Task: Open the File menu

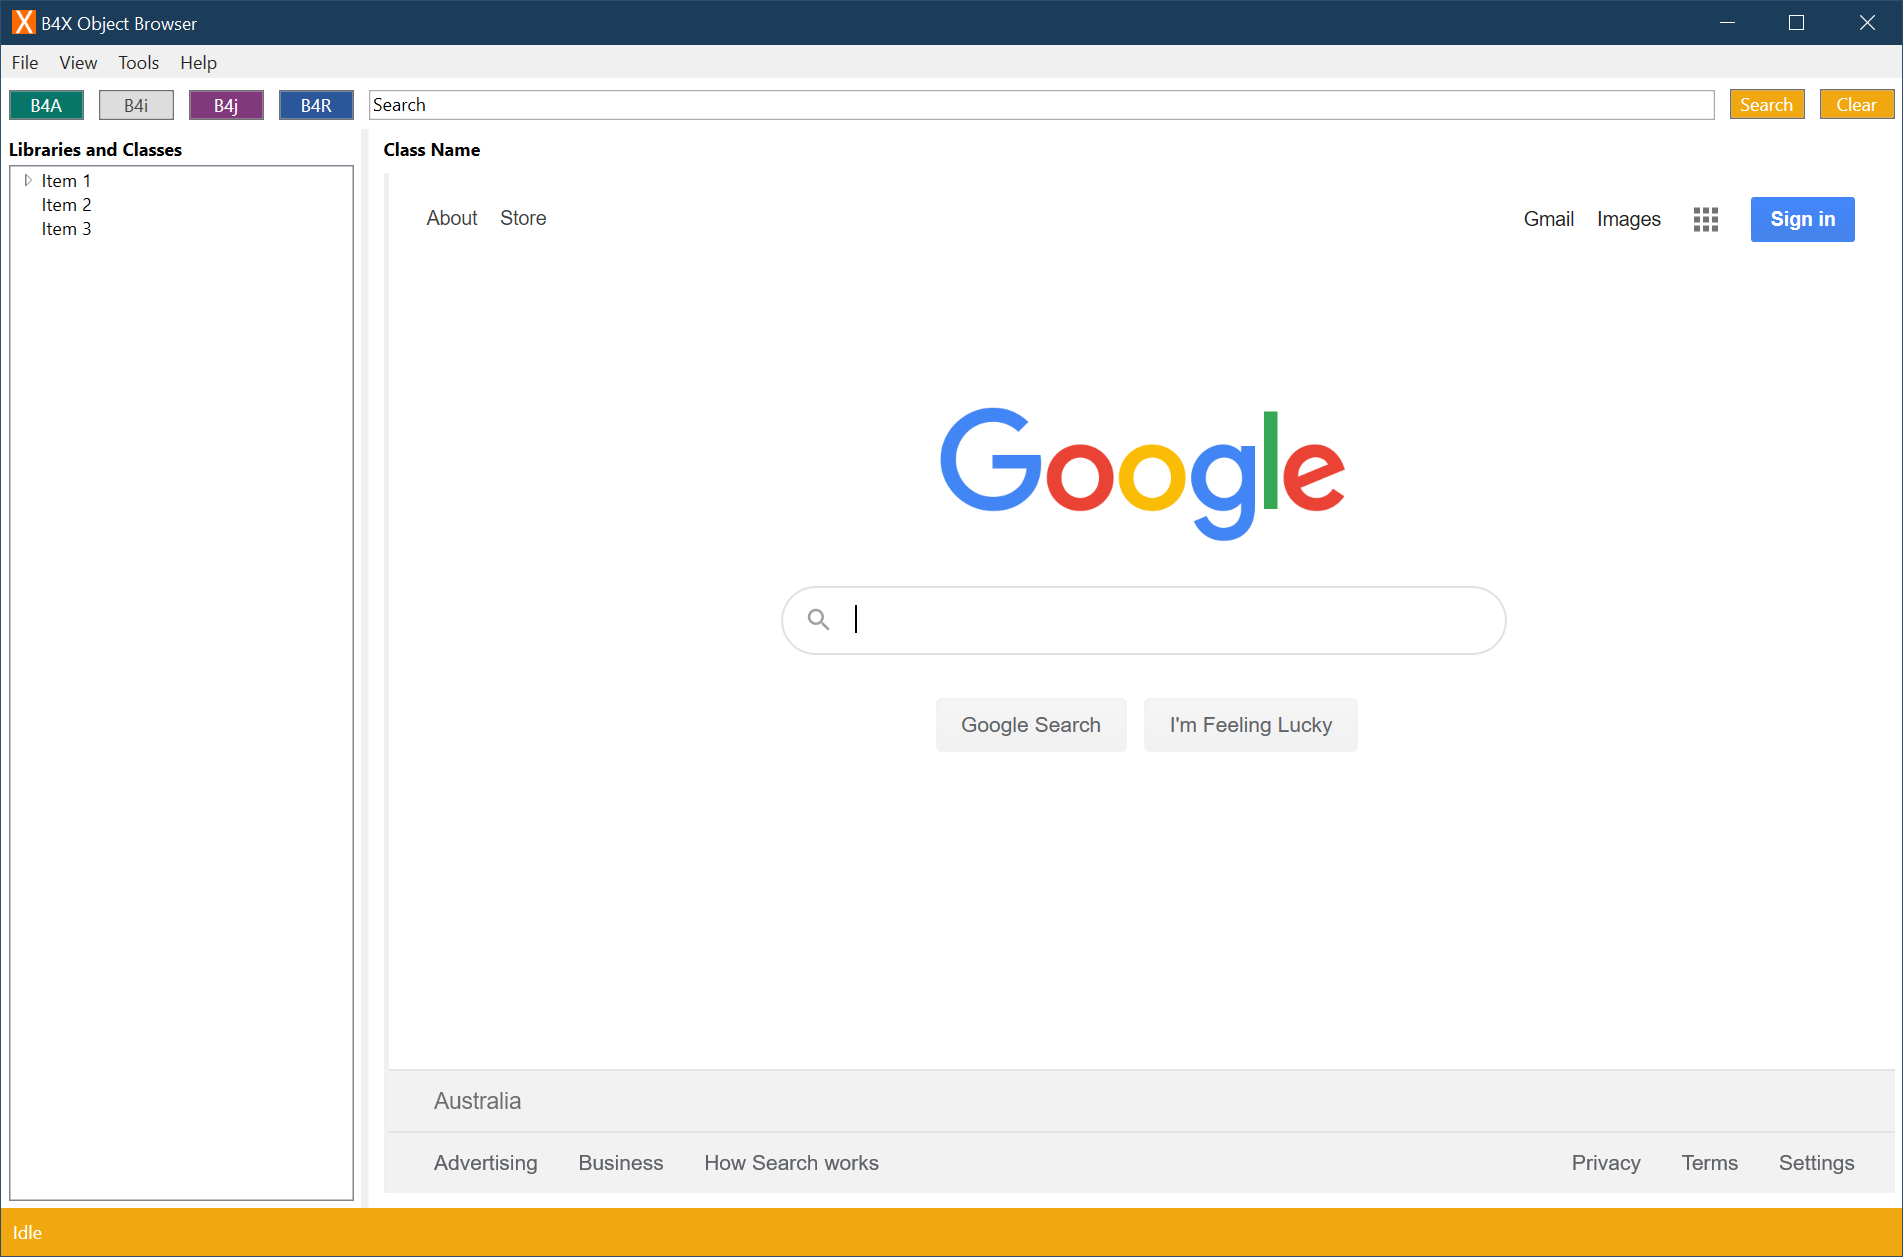Action: pyautogui.click(x=25, y=62)
